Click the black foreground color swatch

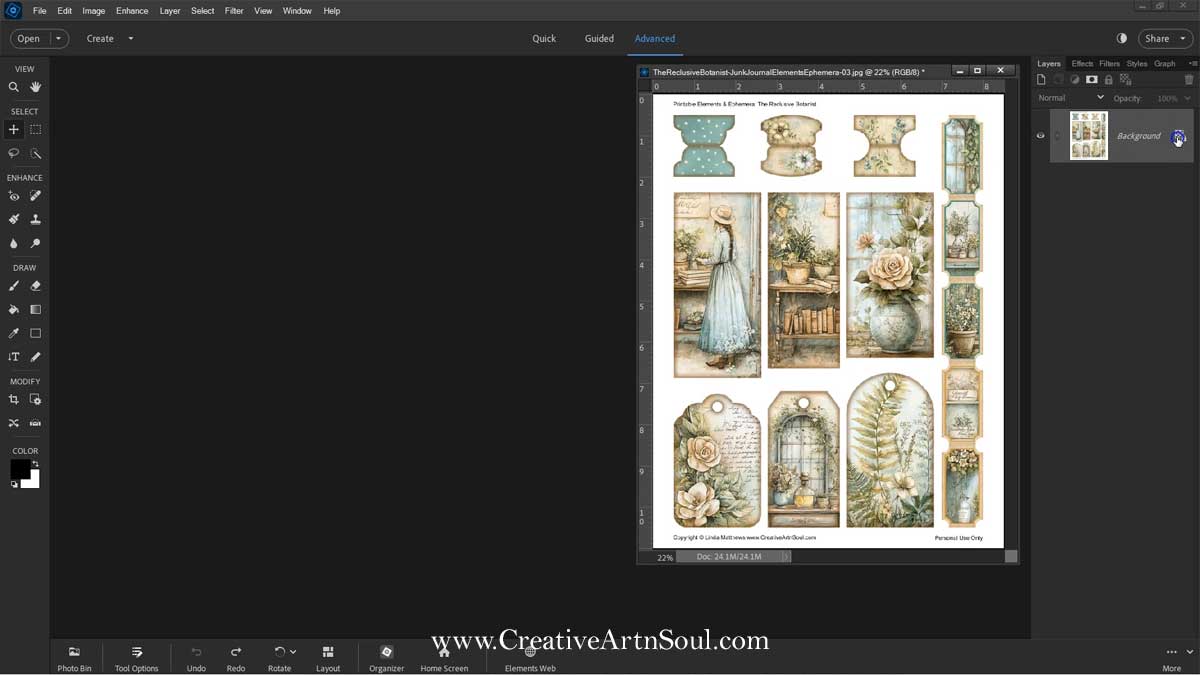(x=19, y=469)
